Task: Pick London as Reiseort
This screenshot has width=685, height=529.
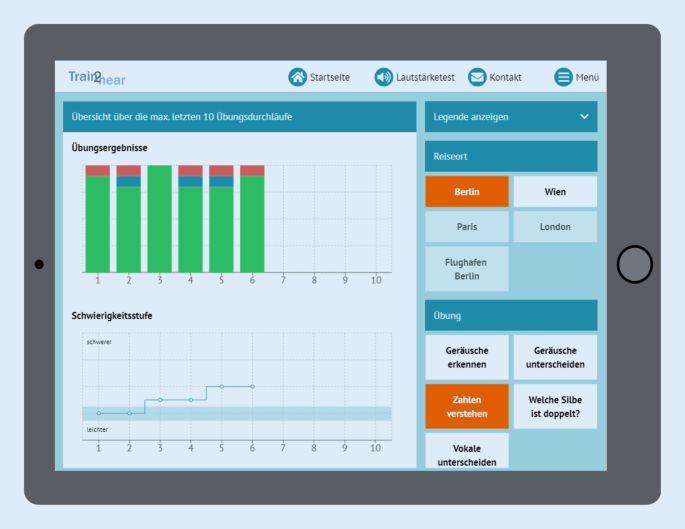Action: pos(555,226)
